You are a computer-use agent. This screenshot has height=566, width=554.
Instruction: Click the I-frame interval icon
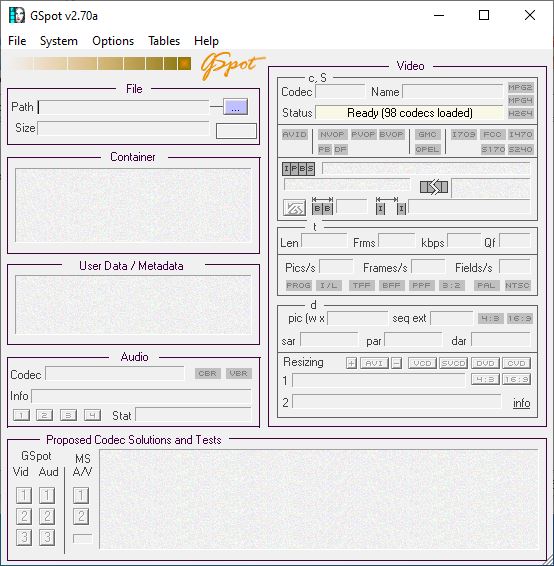(x=391, y=206)
